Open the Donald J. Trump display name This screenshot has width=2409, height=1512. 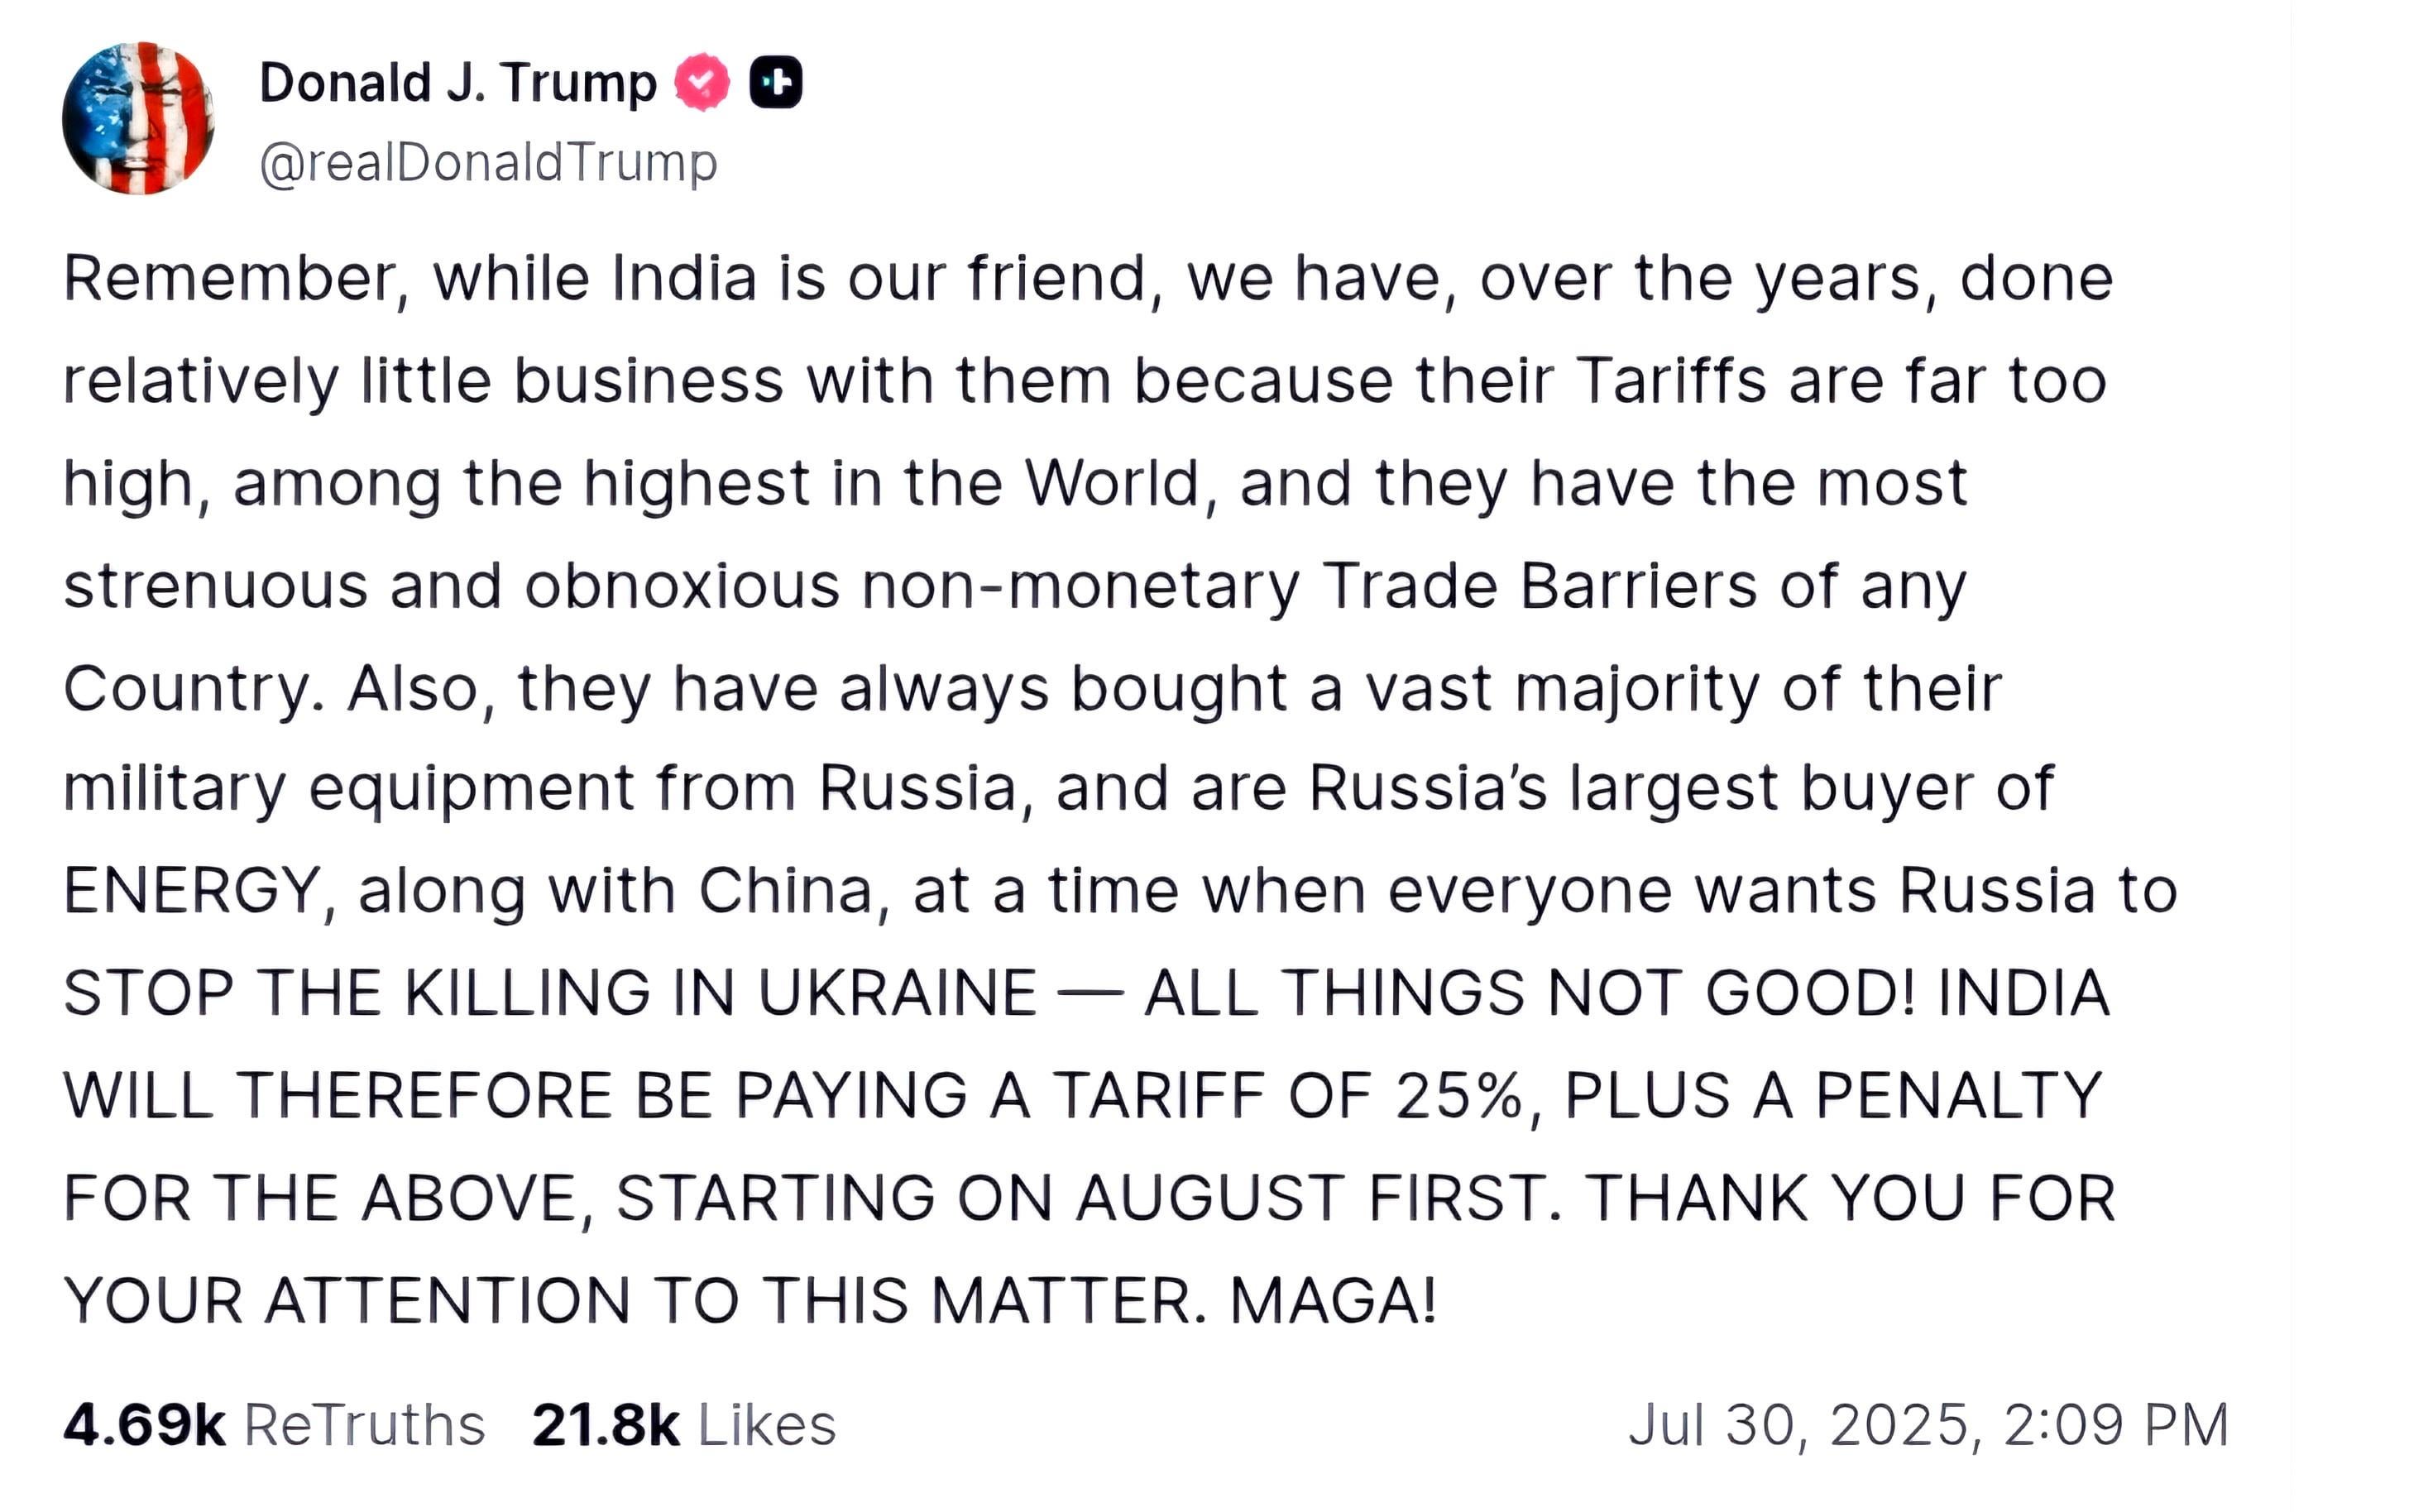pos(458,82)
